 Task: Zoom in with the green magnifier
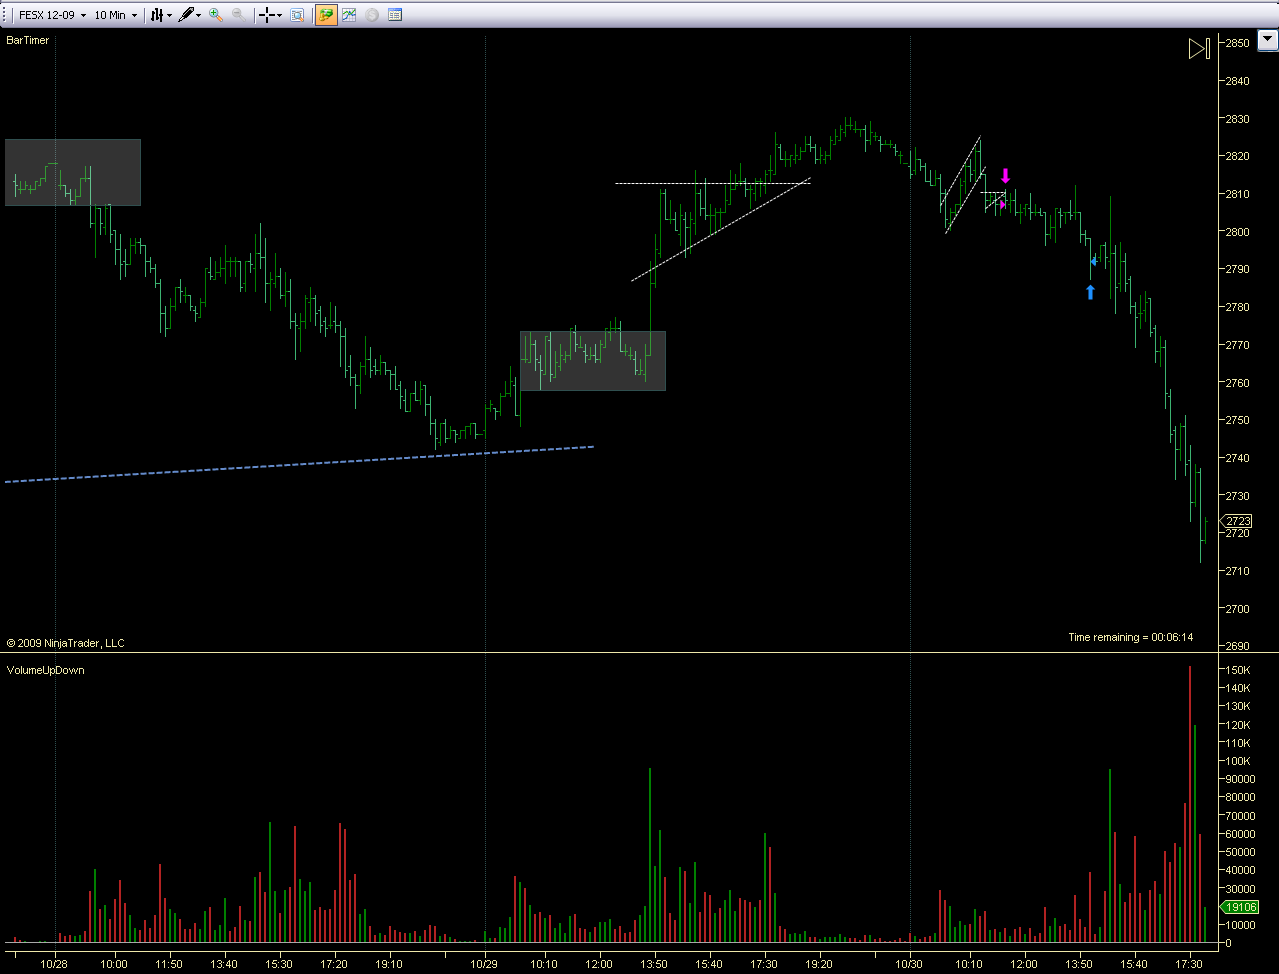pos(216,15)
